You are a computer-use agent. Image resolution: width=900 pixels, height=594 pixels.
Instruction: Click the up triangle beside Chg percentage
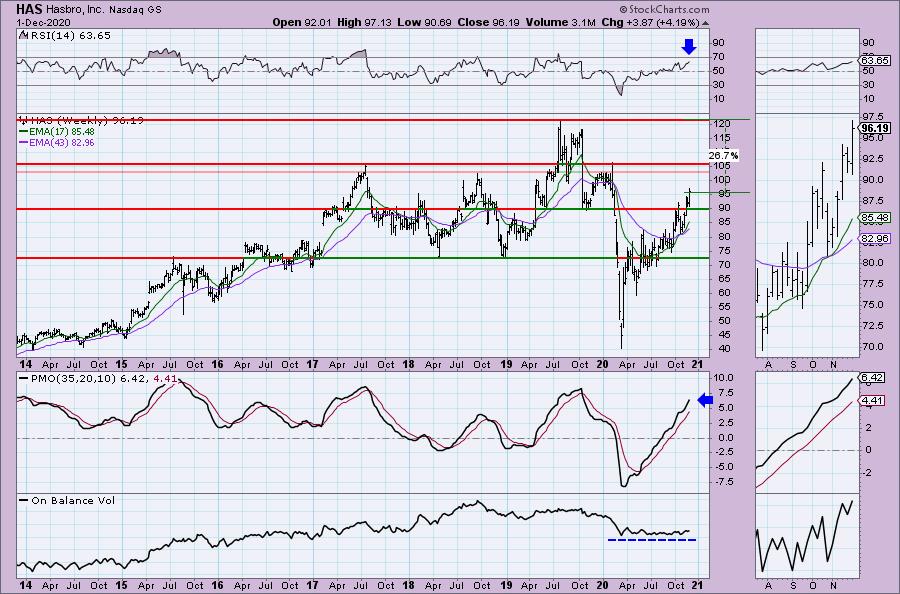[705, 23]
